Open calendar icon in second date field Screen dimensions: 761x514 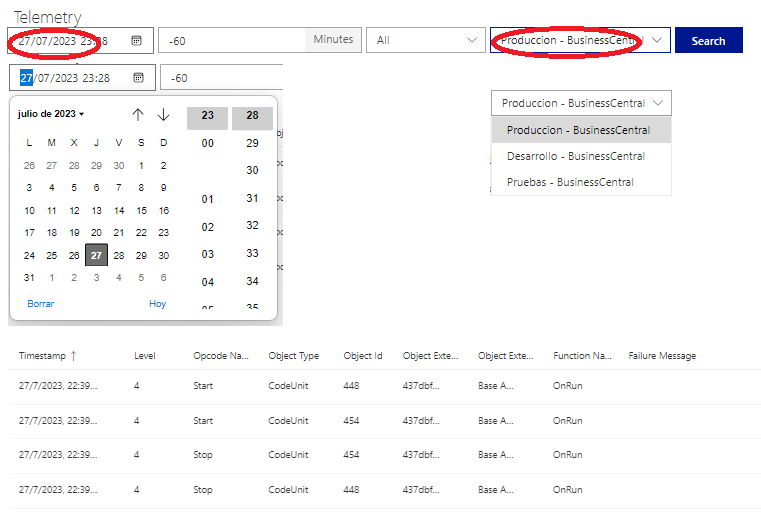[139, 78]
